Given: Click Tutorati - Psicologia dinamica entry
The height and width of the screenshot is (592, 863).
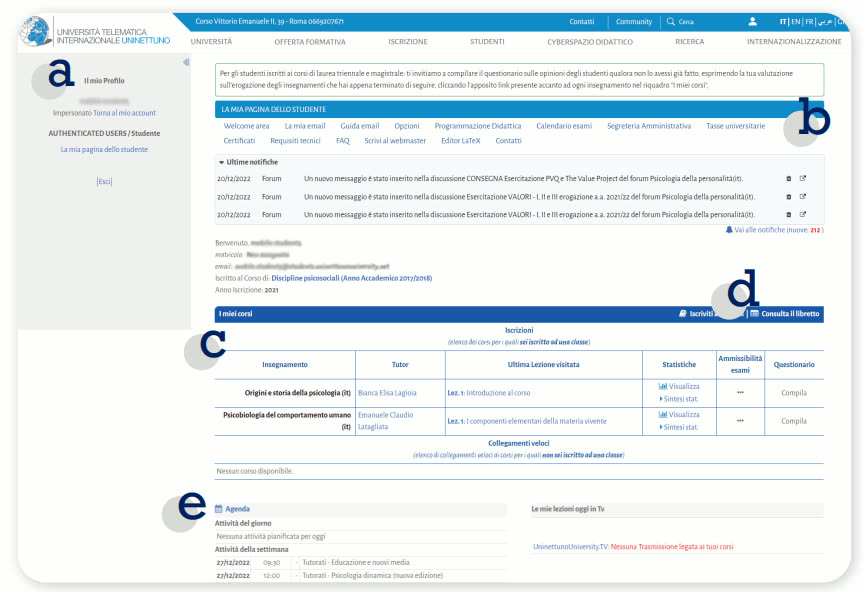Looking at the screenshot, I should pyautogui.click(x=373, y=575).
